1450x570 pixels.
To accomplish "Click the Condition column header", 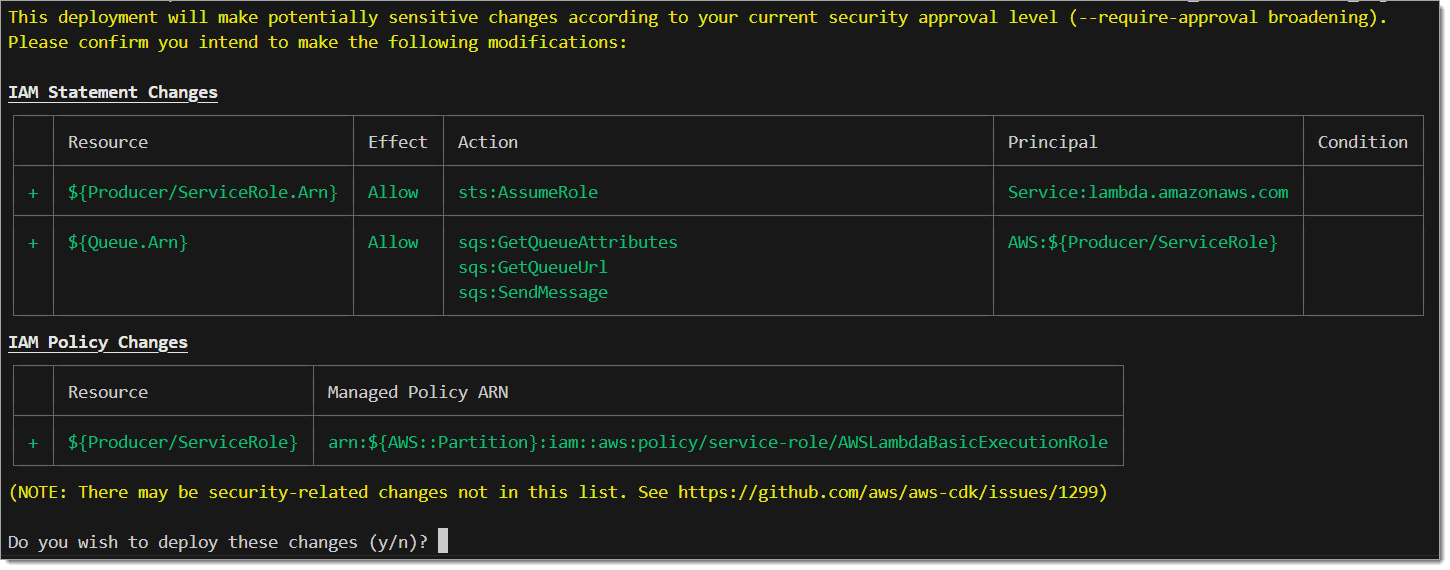I will 1363,142.
